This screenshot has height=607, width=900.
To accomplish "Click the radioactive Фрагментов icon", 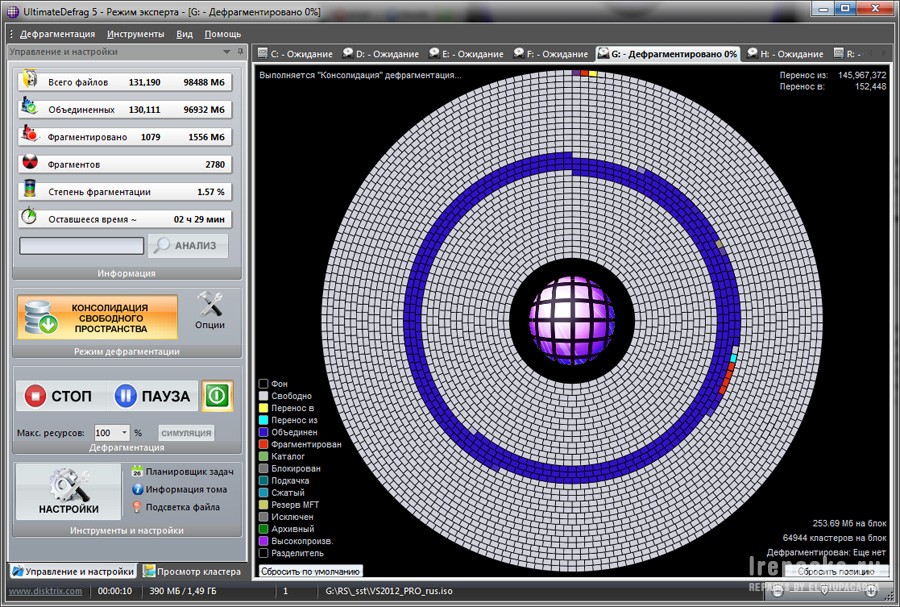I will (30, 162).
